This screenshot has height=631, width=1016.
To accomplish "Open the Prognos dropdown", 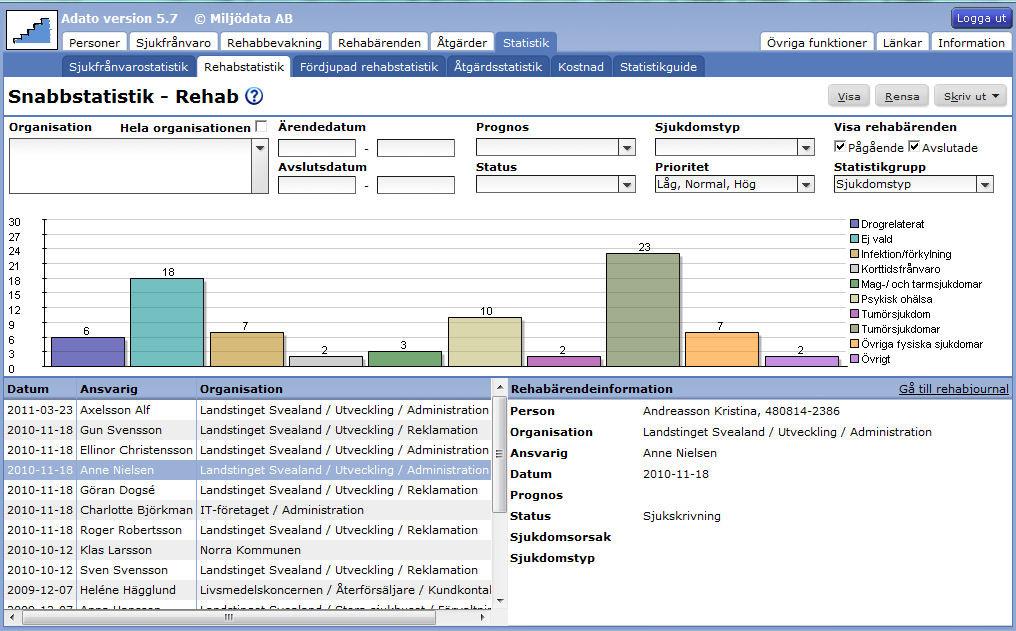I will (x=627, y=148).
